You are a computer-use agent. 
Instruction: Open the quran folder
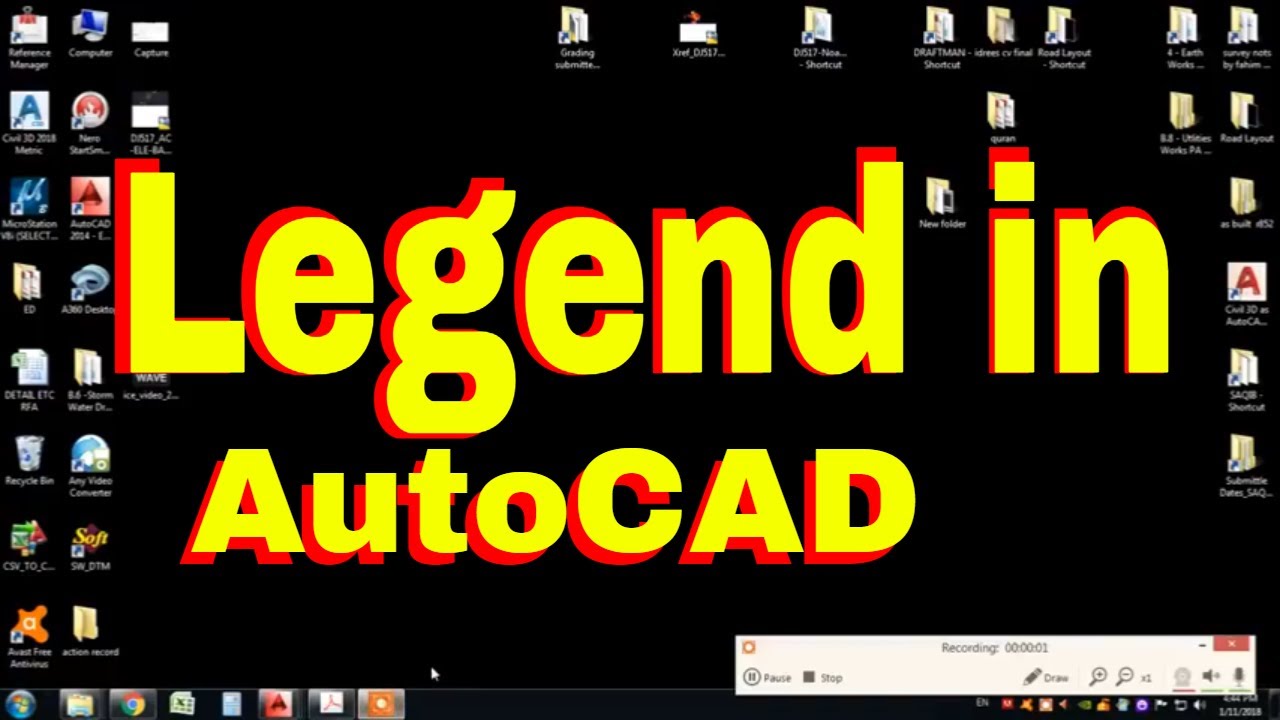pyautogui.click(x=1002, y=119)
